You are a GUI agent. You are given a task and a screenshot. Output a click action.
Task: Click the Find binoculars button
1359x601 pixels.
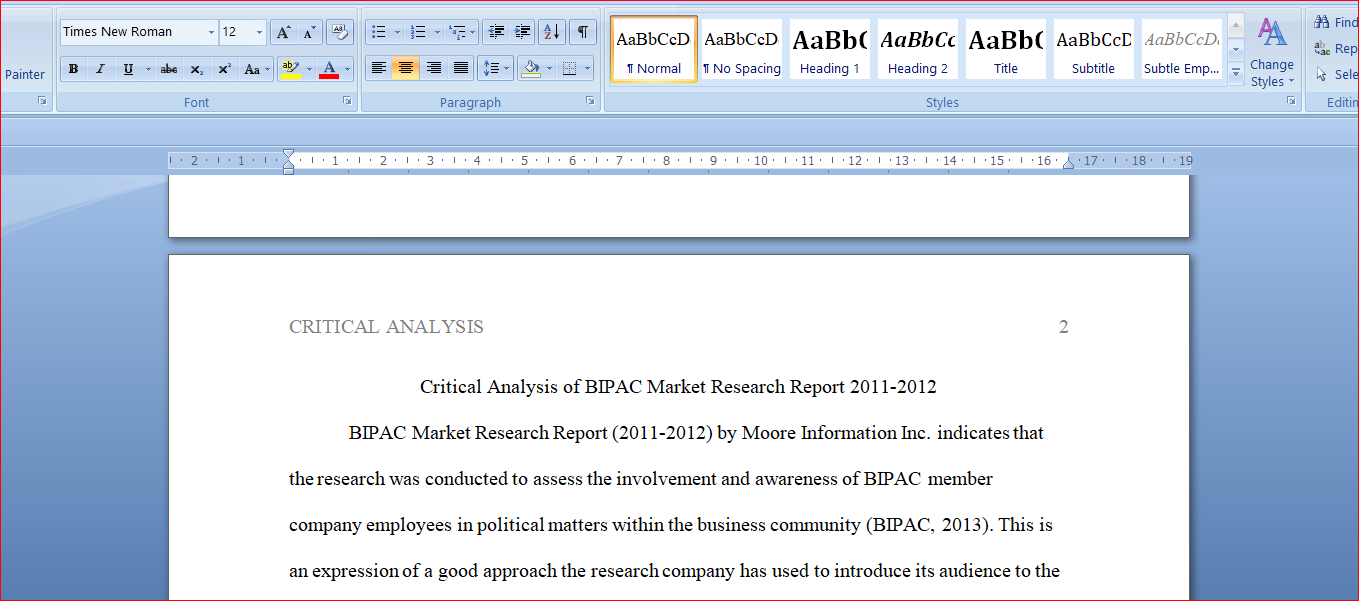click(1322, 22)
